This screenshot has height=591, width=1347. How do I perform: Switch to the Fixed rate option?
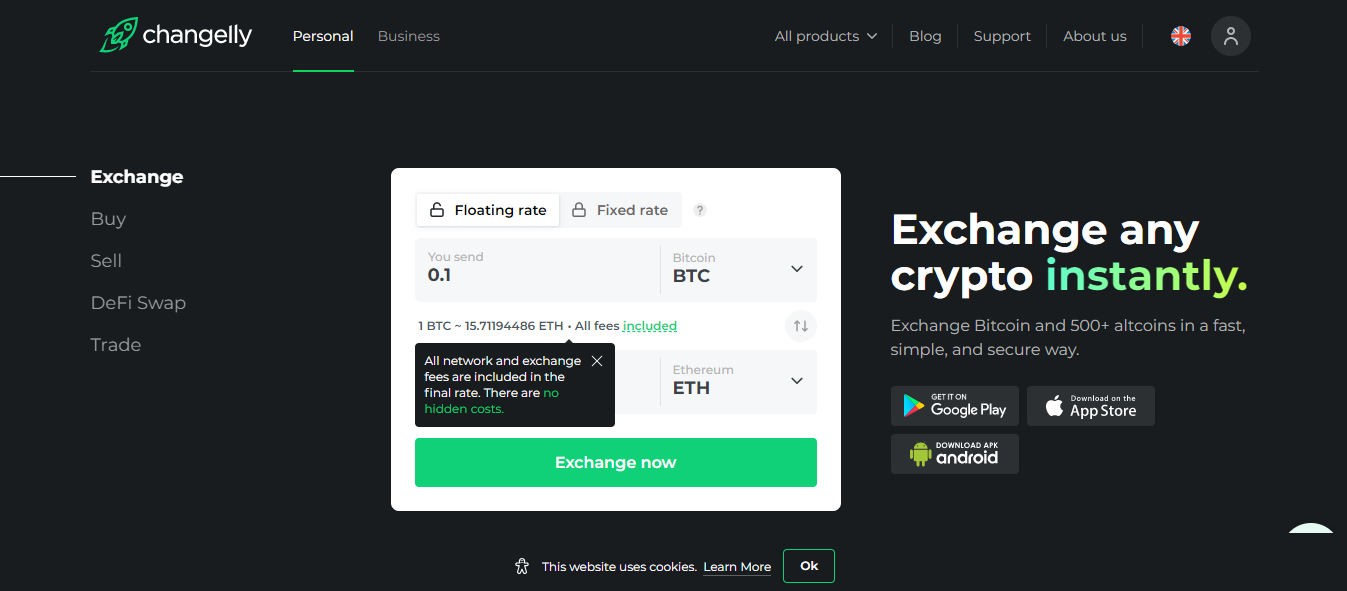pos(620,210)
